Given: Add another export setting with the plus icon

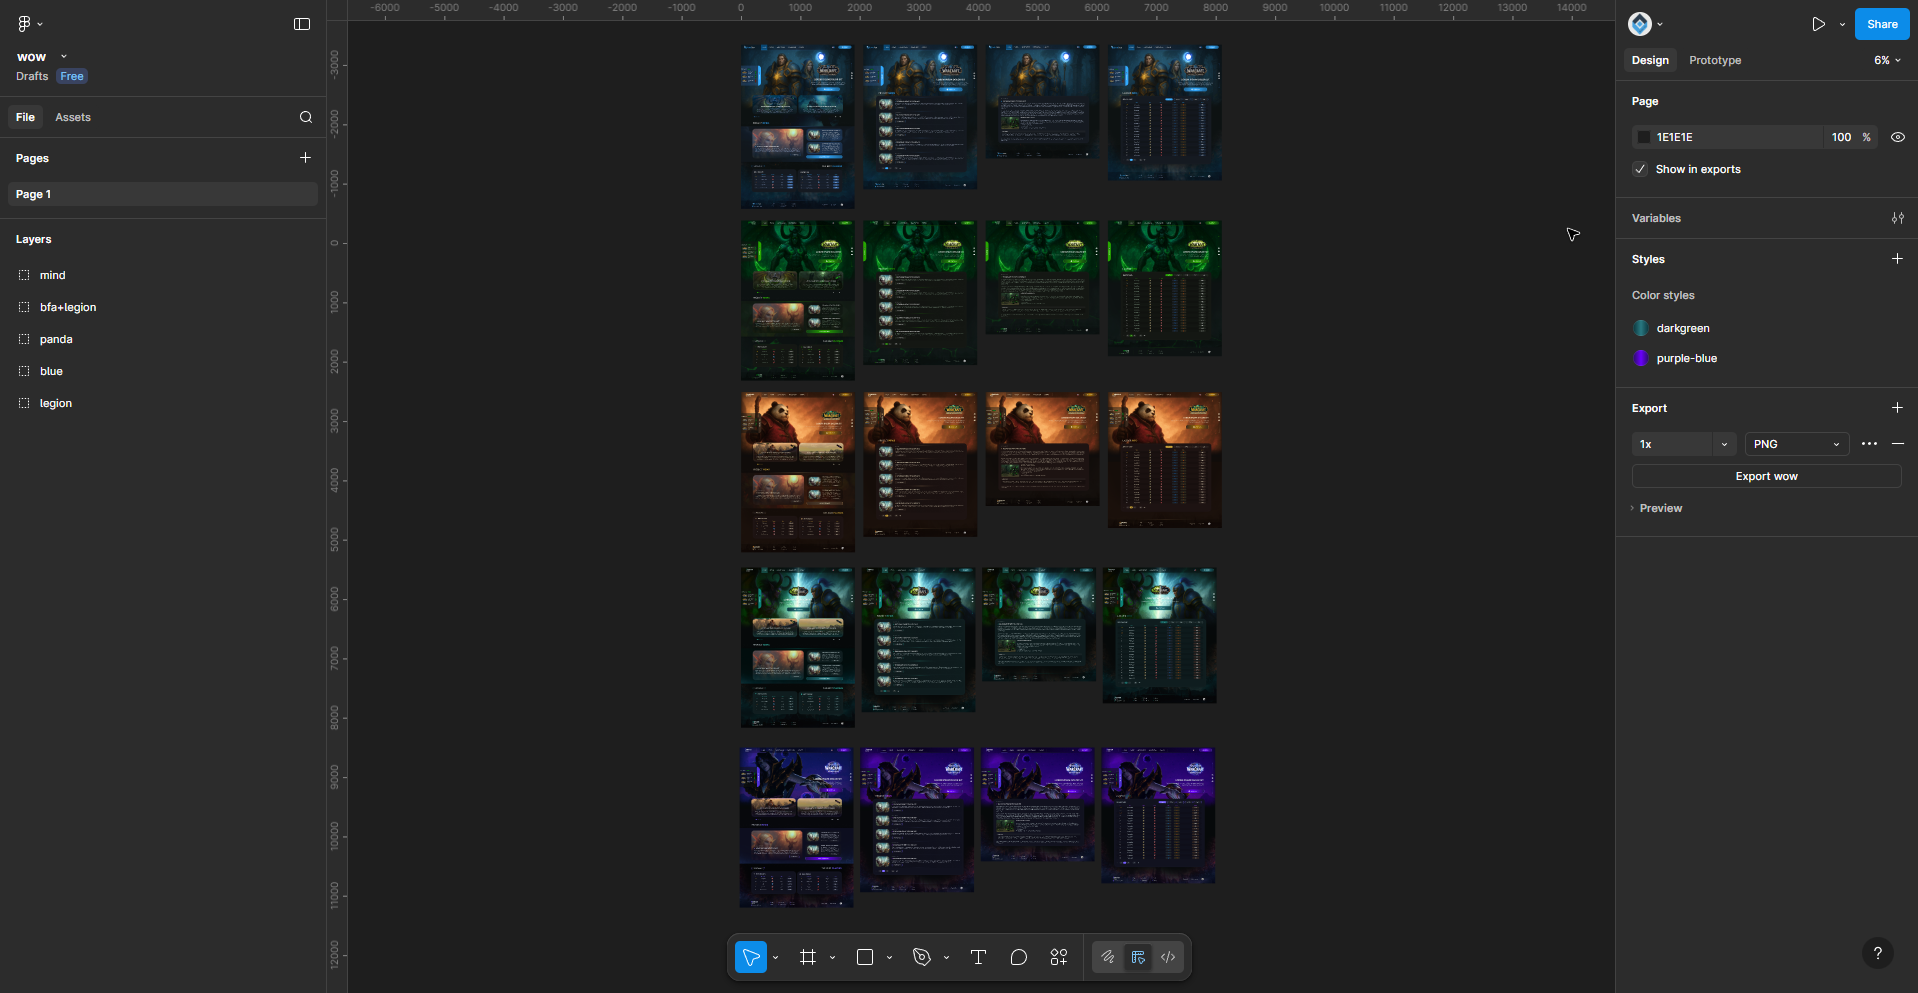Looking at the screenshot, I should pos(1897,408).
